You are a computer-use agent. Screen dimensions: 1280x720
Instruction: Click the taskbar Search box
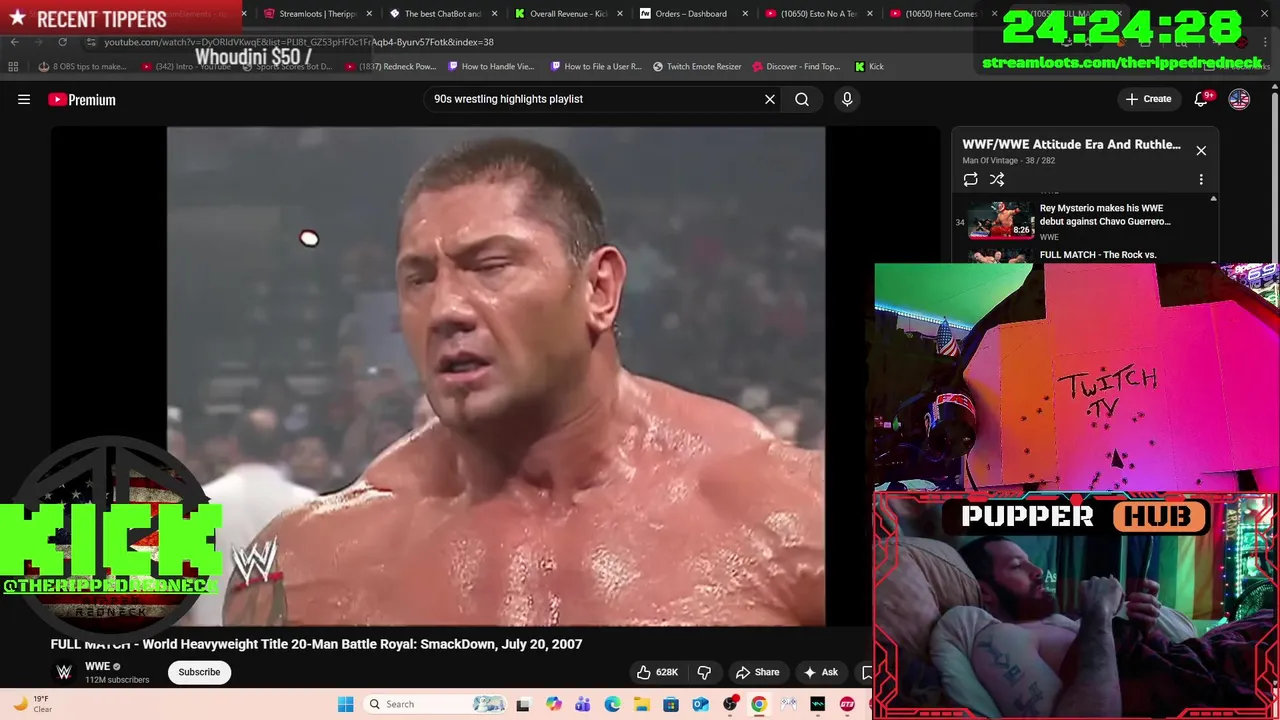click(435, 704)
